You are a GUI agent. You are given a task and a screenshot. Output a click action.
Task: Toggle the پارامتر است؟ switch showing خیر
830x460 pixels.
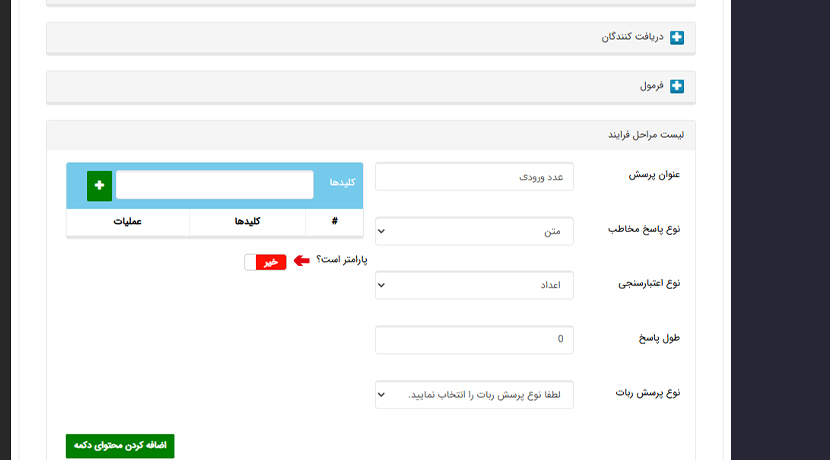click(x=265, y=262)
